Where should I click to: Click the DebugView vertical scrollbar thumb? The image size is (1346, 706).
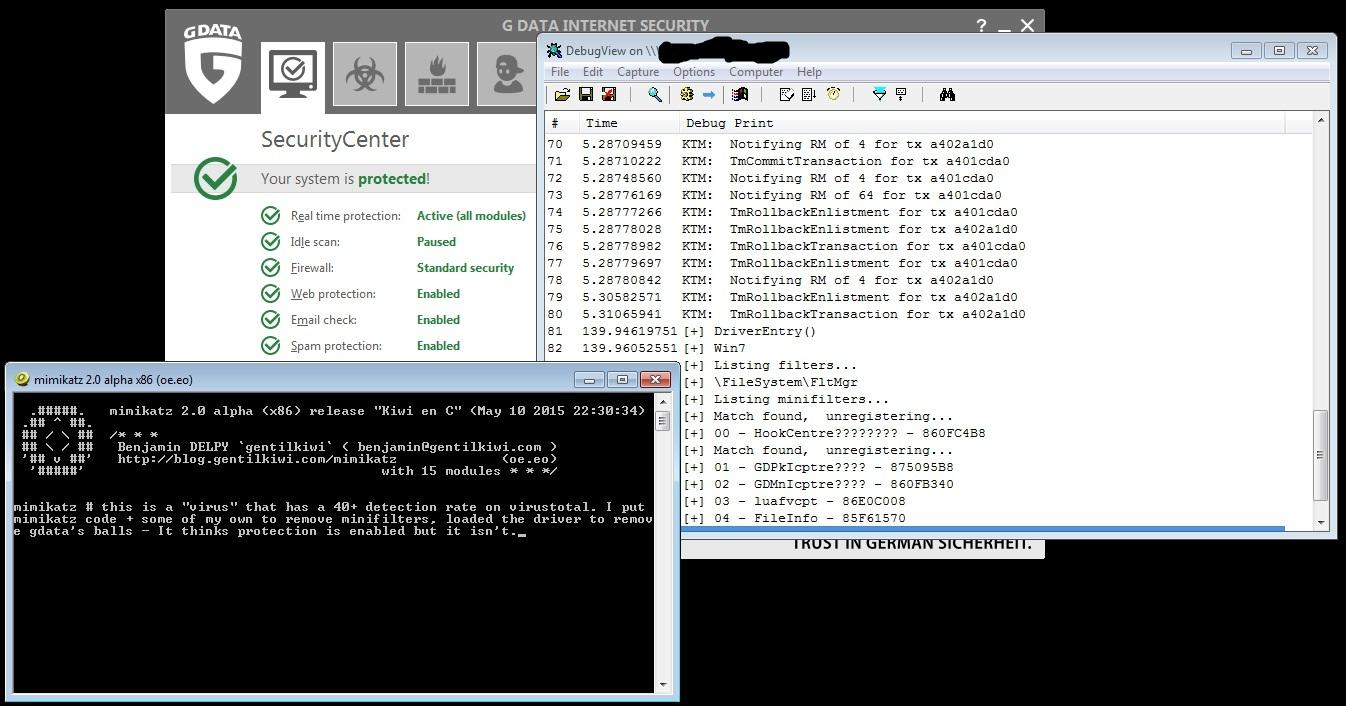1321,454
